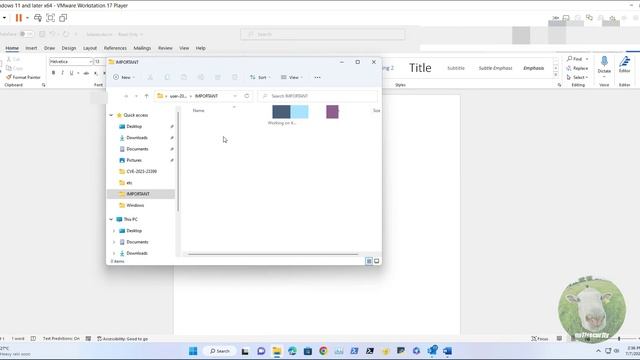
Task: Click the Search IMPORTANT field
Action: click(x=318, y=96)
